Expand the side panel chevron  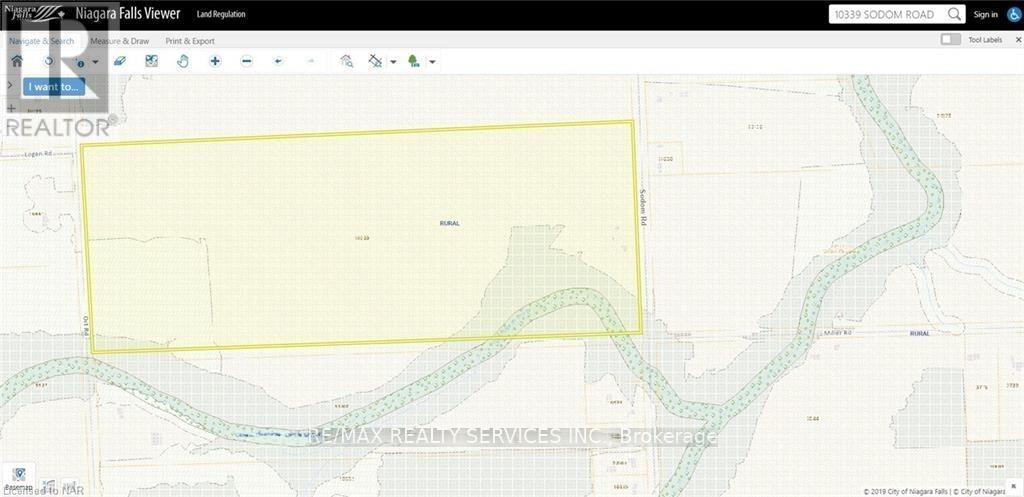9,87
